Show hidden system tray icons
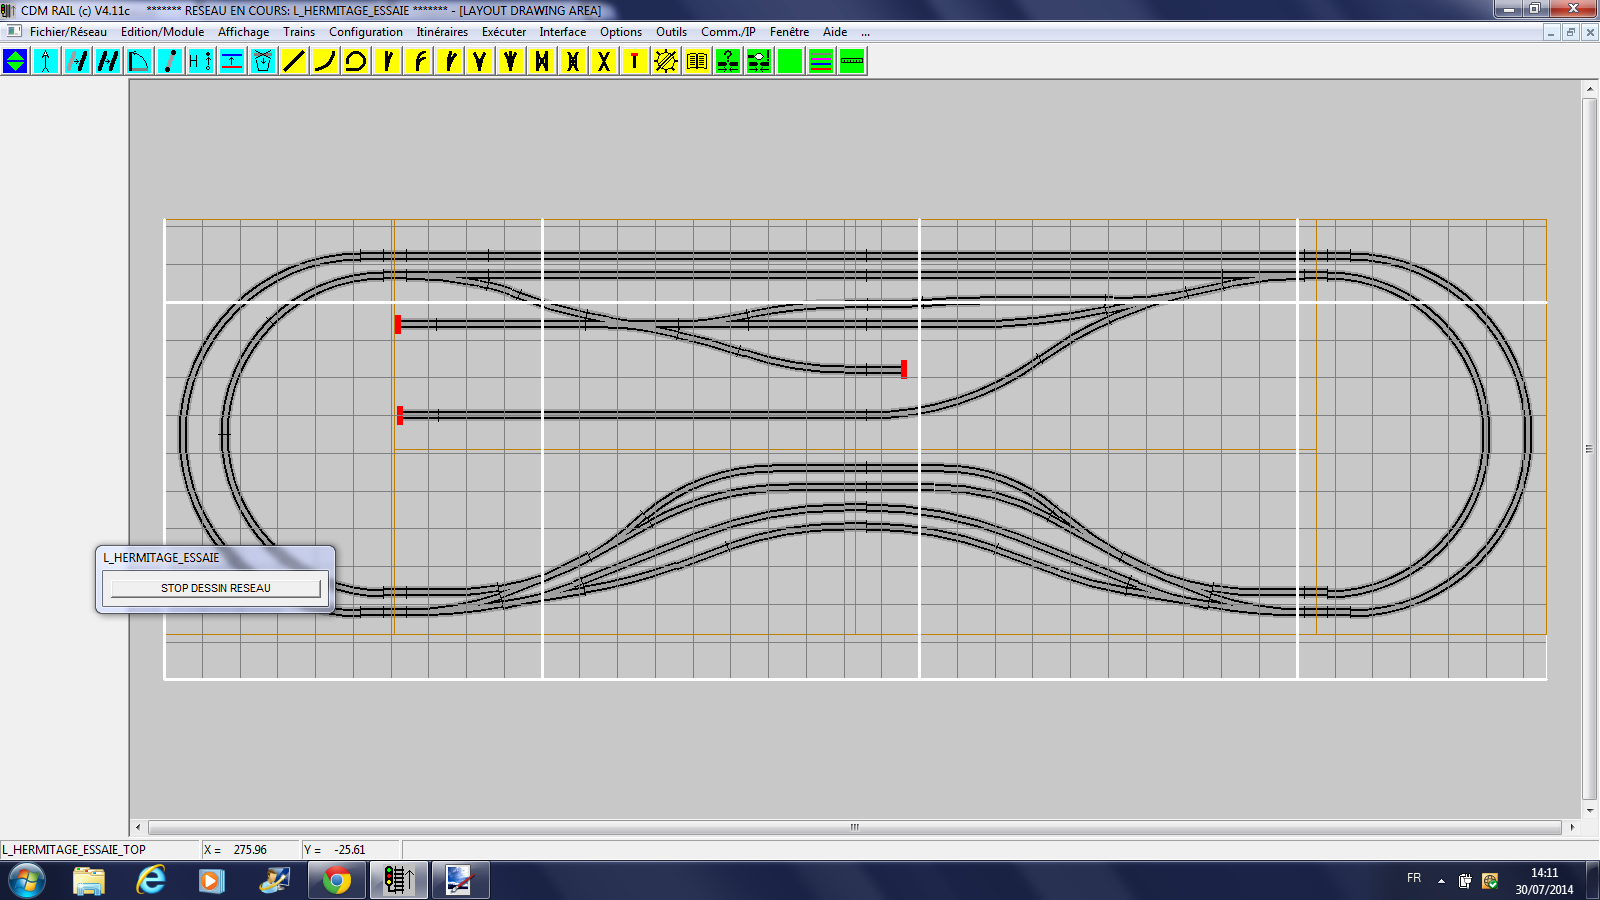 (x=1441, y=881)
